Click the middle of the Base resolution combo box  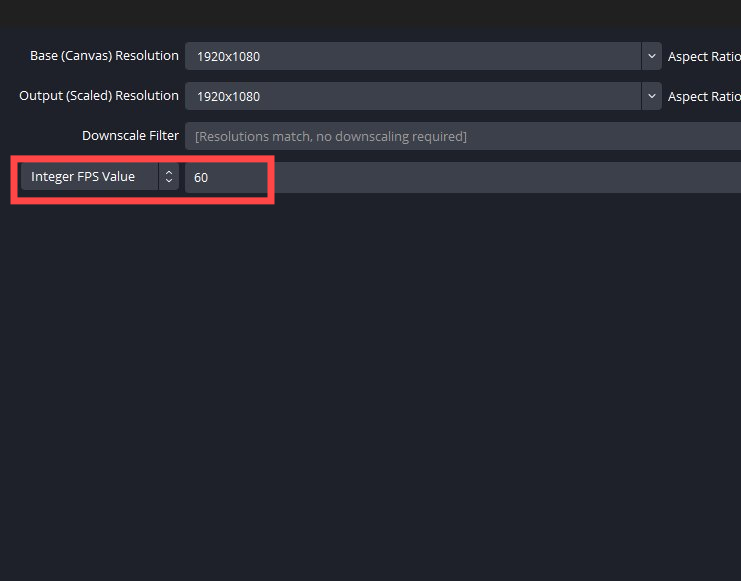[412, 56]
